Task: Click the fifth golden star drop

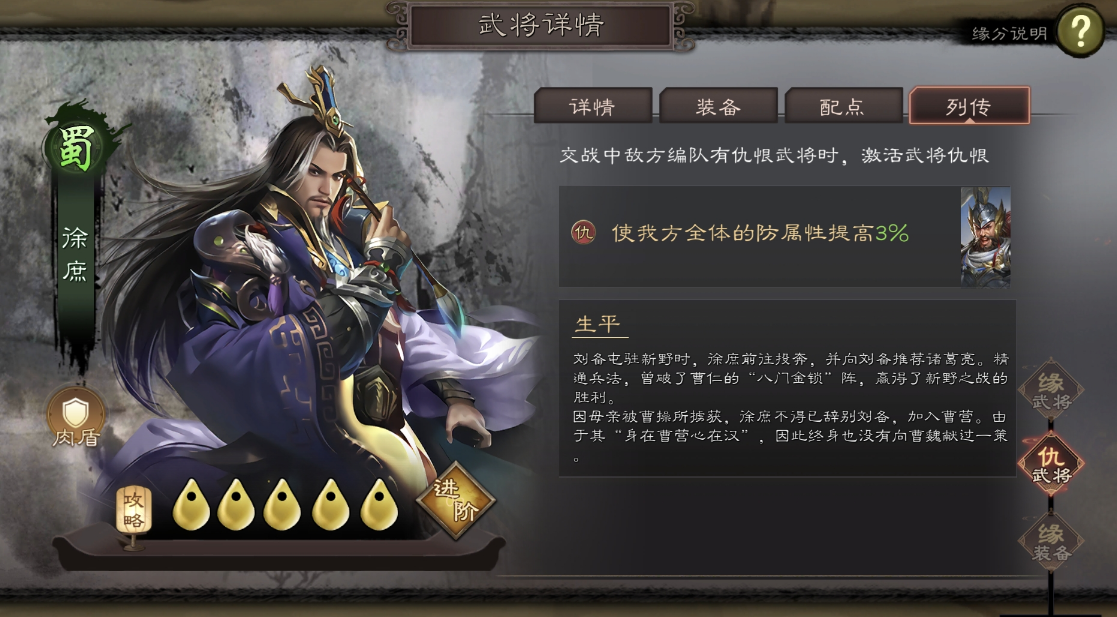Action: coord(379,504)
